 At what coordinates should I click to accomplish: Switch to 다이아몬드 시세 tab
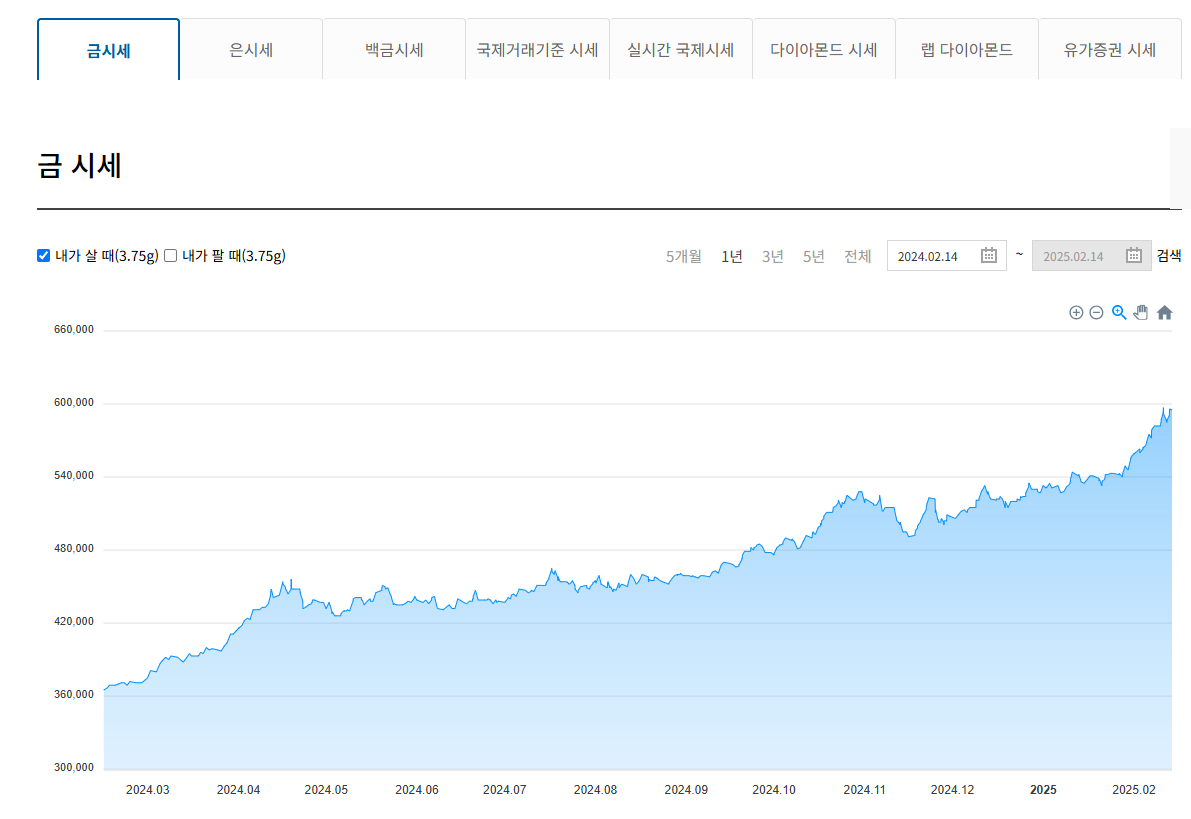tap(824, 49)
